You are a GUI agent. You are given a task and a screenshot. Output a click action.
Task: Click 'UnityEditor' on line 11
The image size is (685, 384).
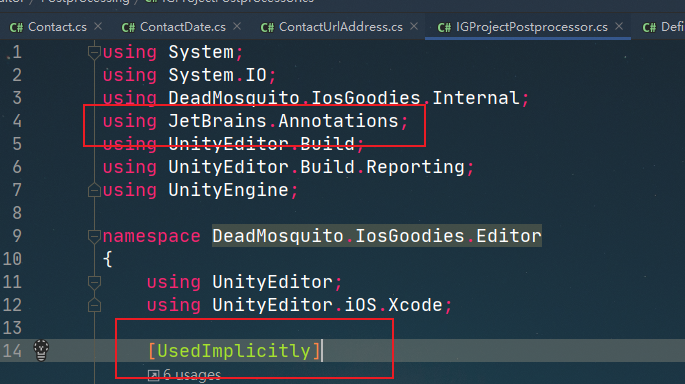[273, 282]
